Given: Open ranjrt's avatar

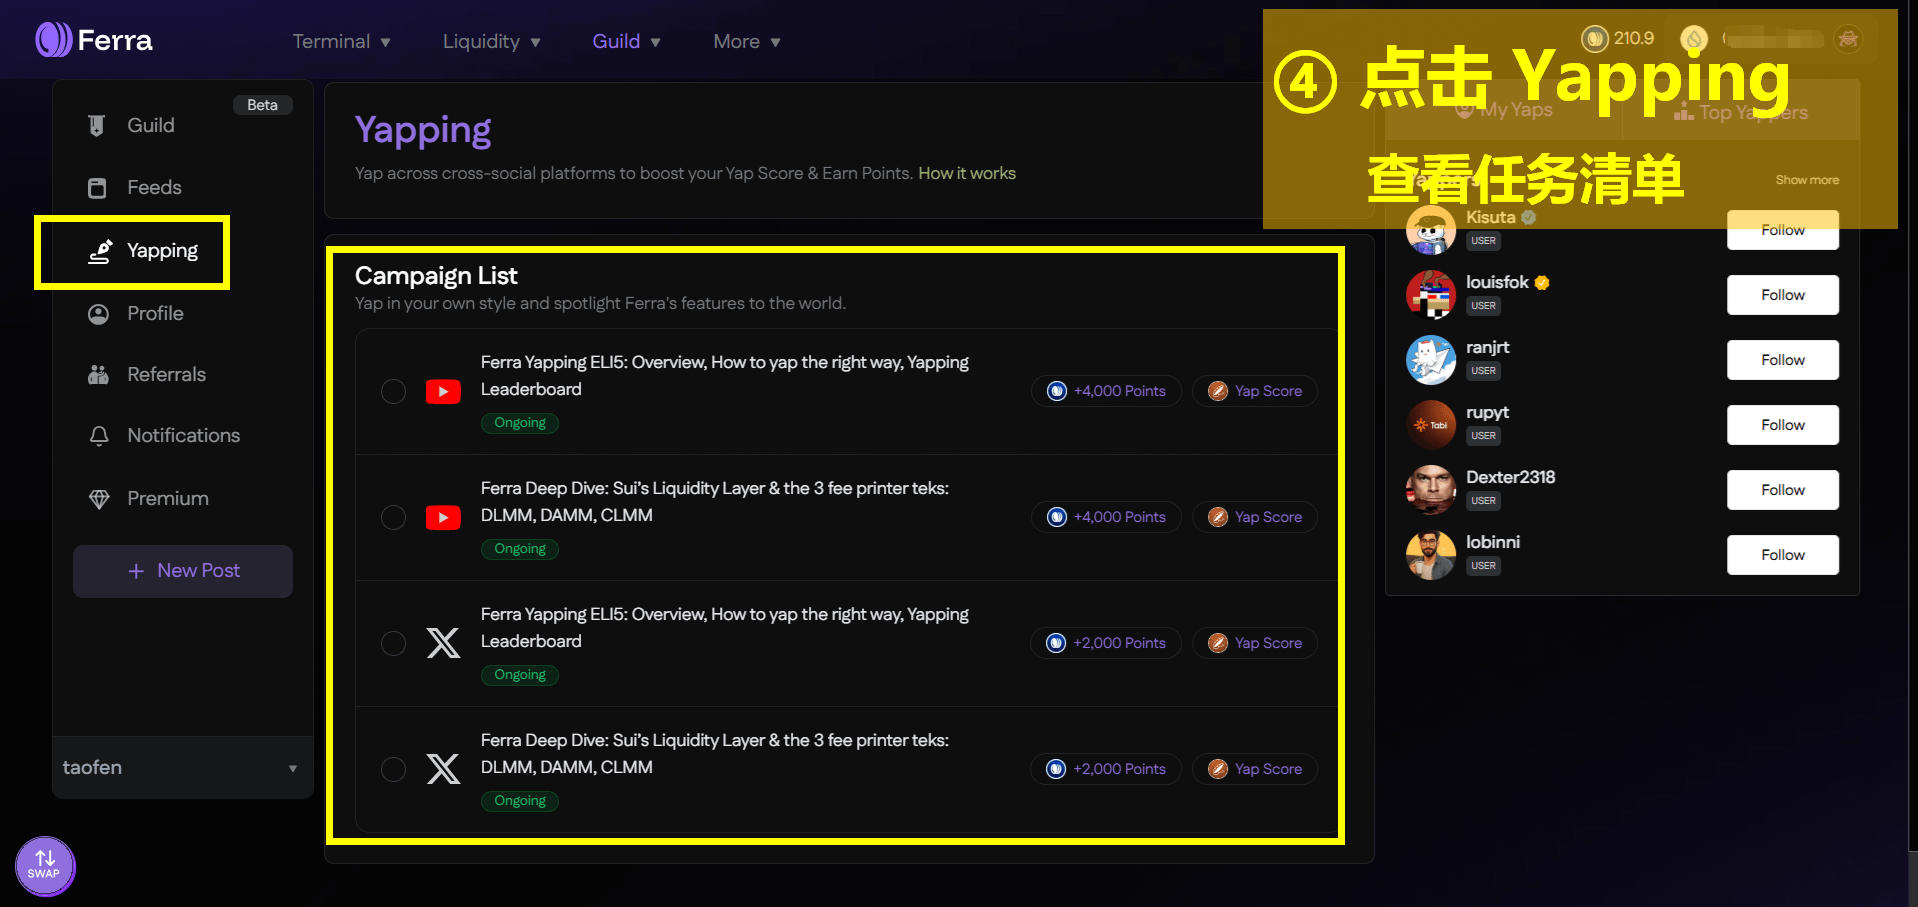Looking at the screenshot, I should 1431,360.
